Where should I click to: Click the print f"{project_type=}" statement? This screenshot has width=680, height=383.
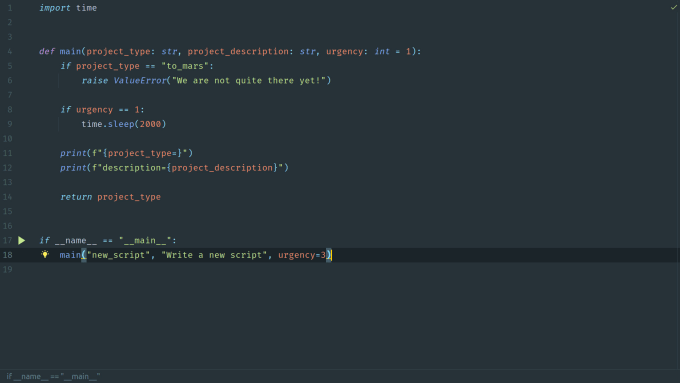tap(127, 153)
